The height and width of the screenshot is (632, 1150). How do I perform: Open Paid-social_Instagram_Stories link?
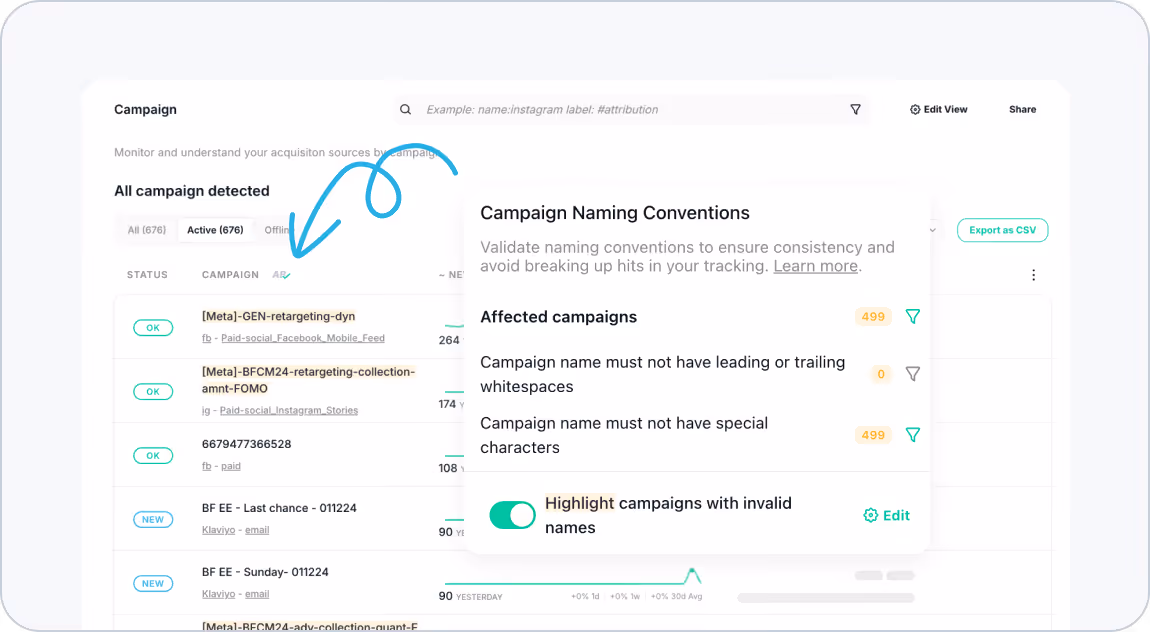point(289,411)
